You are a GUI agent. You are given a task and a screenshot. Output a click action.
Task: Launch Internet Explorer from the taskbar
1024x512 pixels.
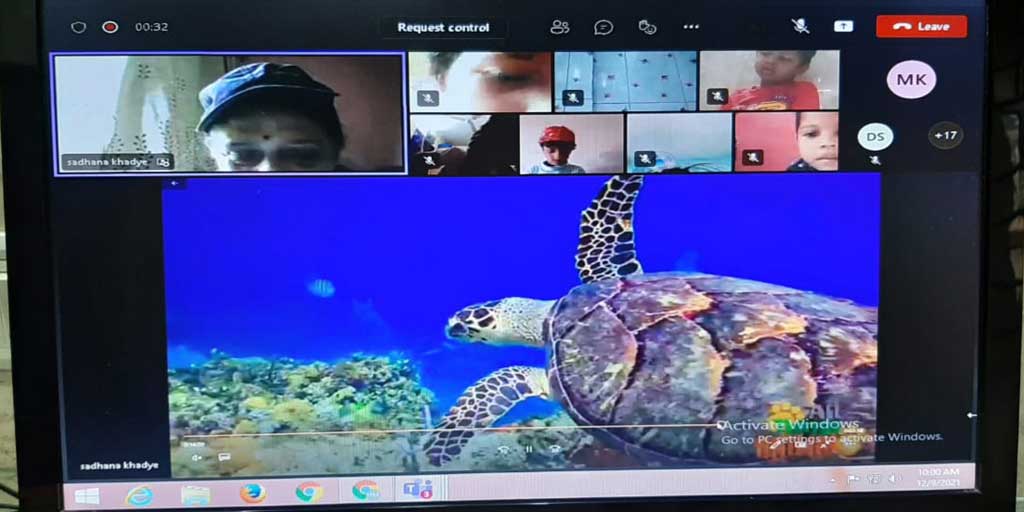(x=138, y=494)
